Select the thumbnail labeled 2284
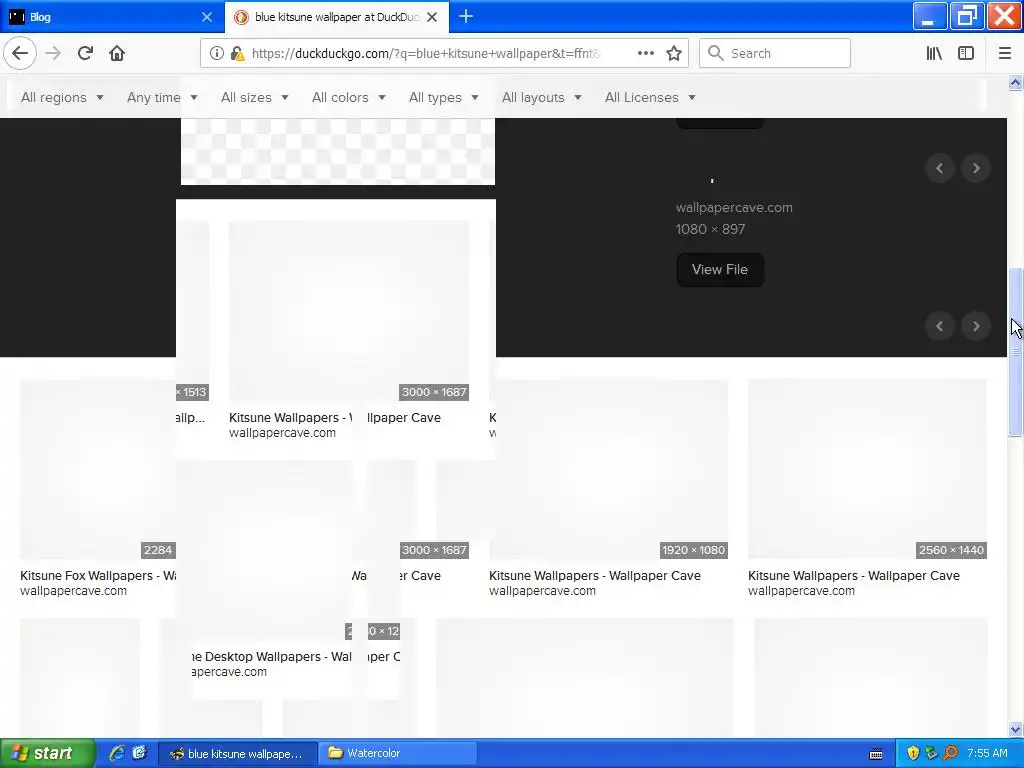Image resolution: width=1024 pixels, height=768 pixels. pos(98,469)
